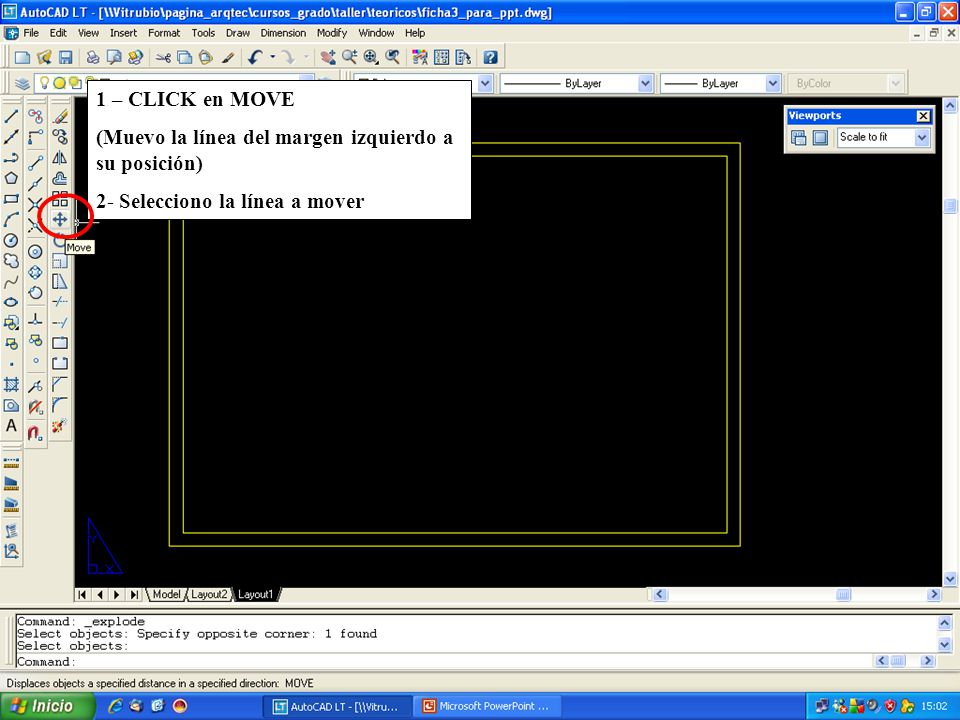Open the Format menu
The height and width of the screenshot is (720, 960).
(x=164, y=33)
